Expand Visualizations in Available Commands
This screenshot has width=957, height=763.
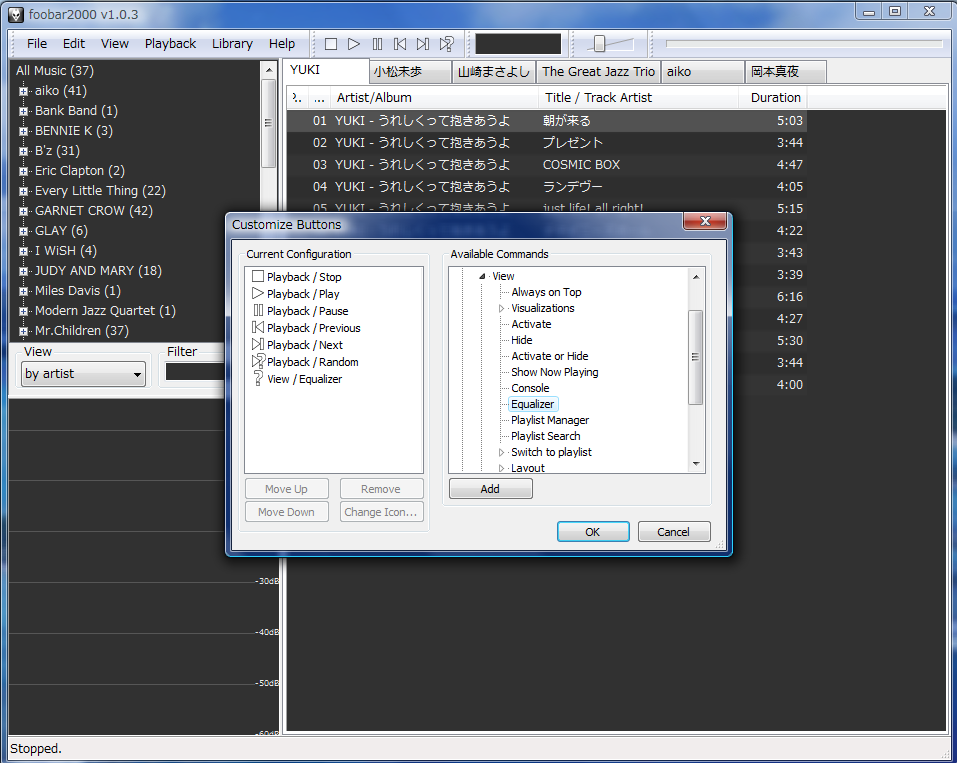(x=502, y=309)
